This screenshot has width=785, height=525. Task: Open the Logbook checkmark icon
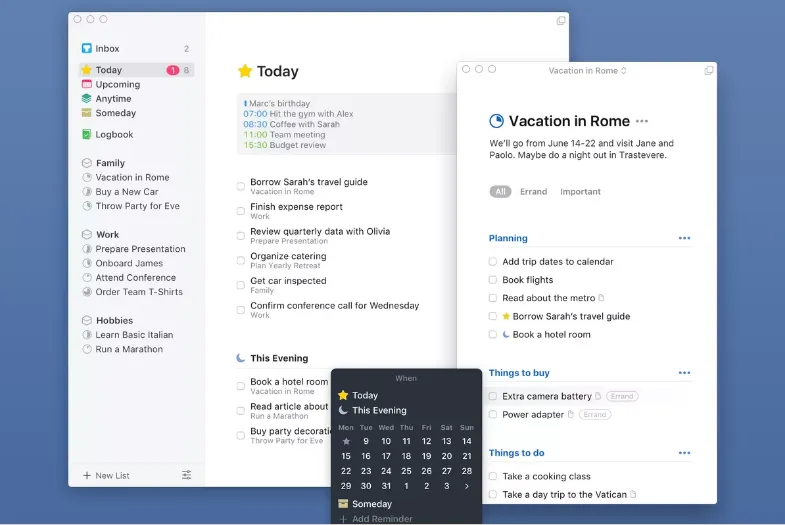click(87, 134)
